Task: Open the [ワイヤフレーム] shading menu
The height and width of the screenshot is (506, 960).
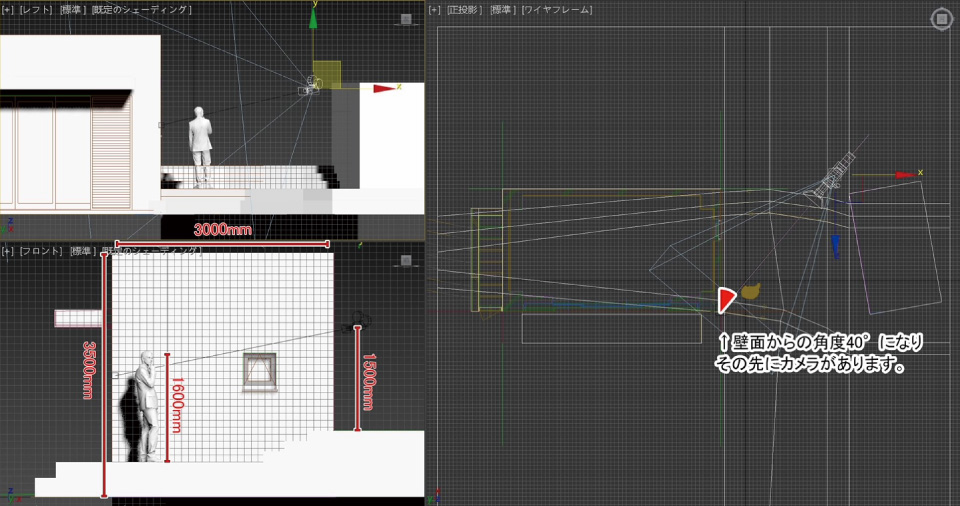Action: (x=557, y=10)
